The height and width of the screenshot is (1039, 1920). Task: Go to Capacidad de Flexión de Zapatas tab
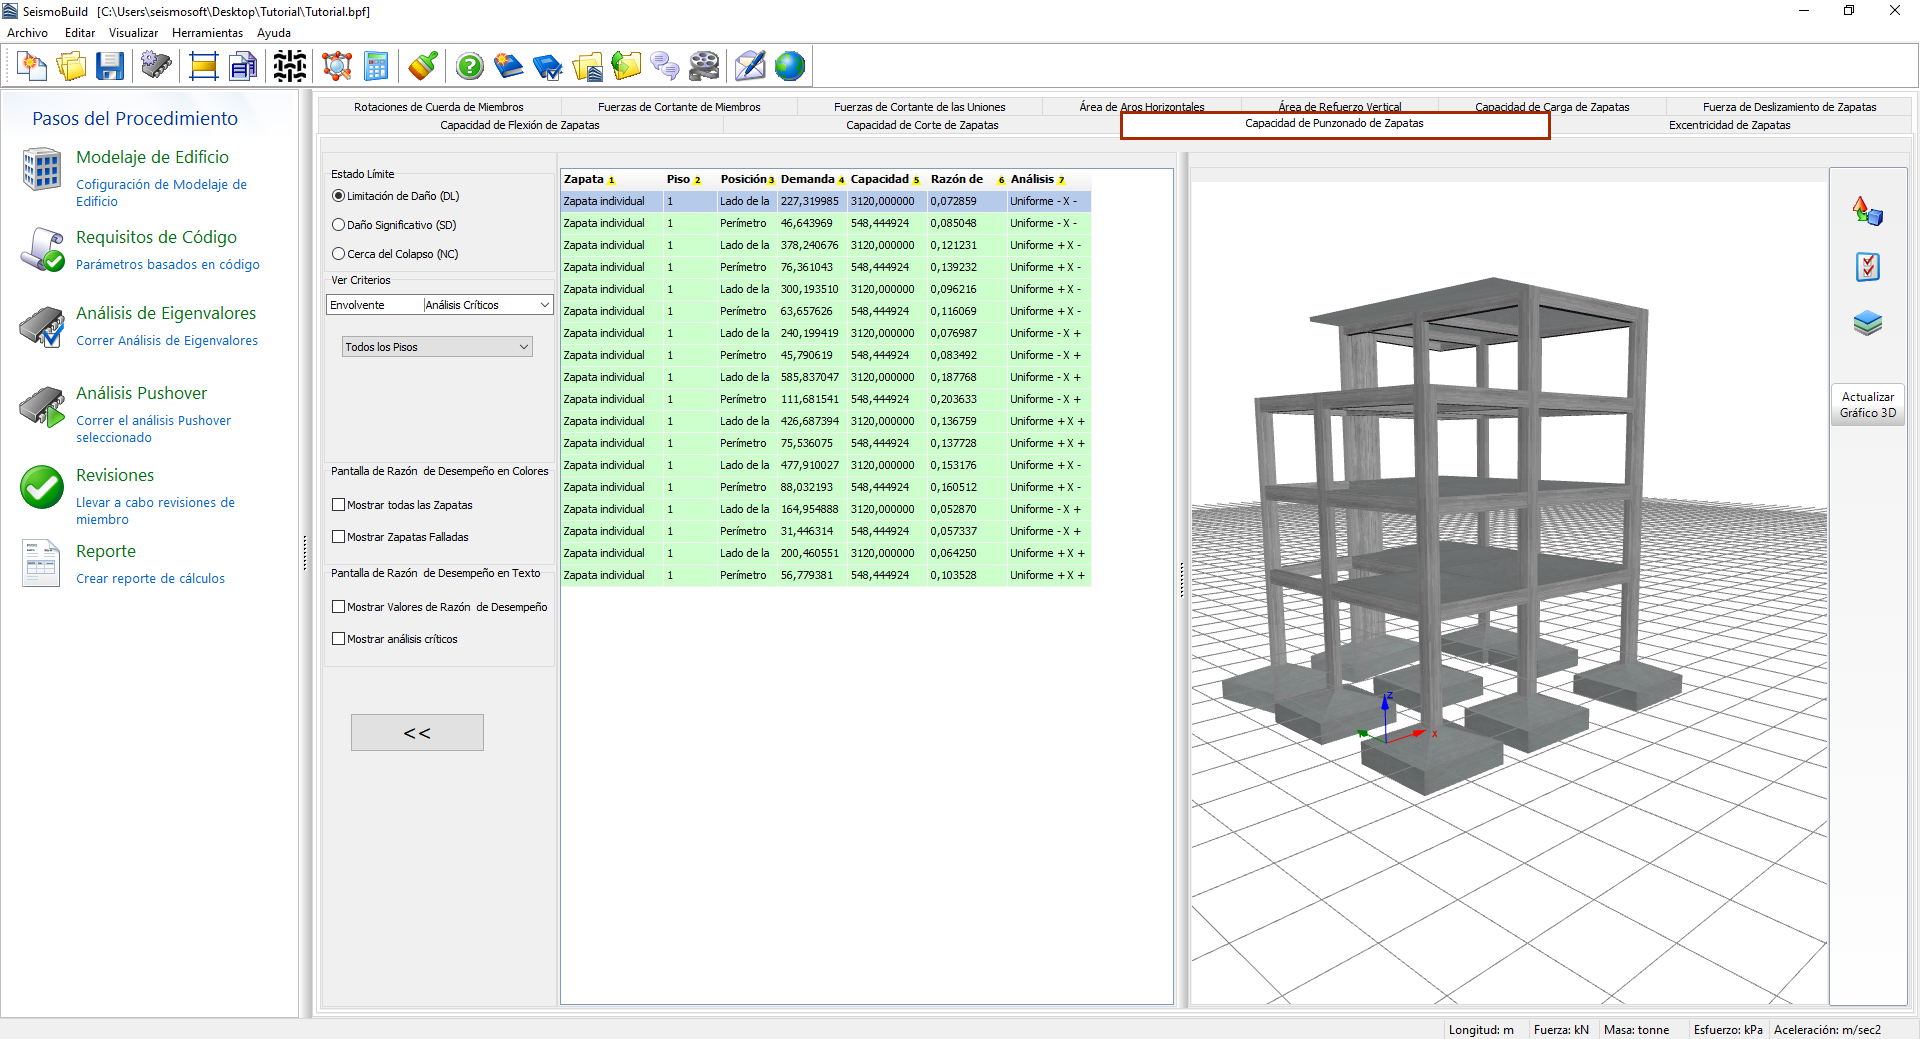[520, 125]
